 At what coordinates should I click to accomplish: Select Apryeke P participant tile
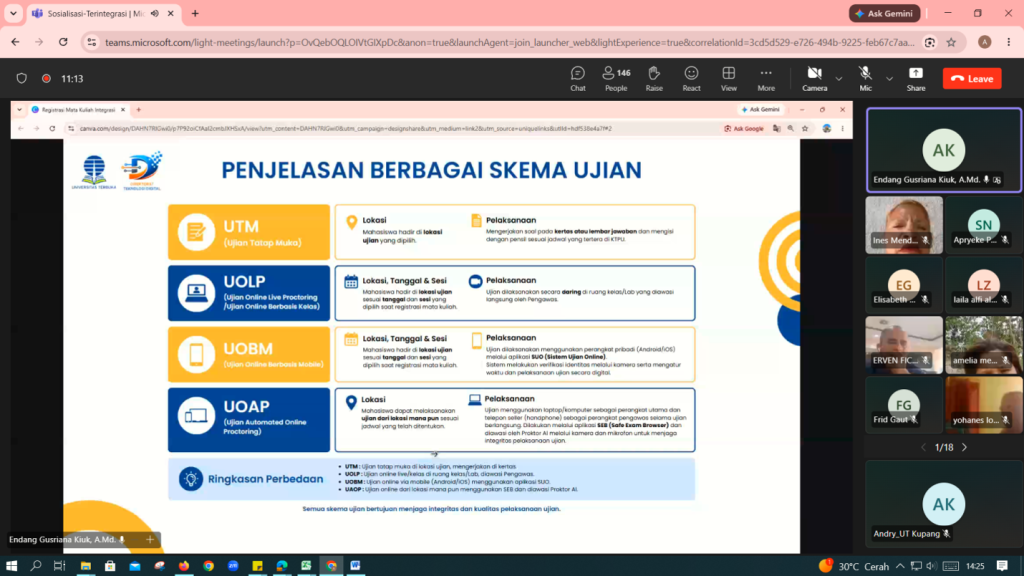tap(984, 225)
